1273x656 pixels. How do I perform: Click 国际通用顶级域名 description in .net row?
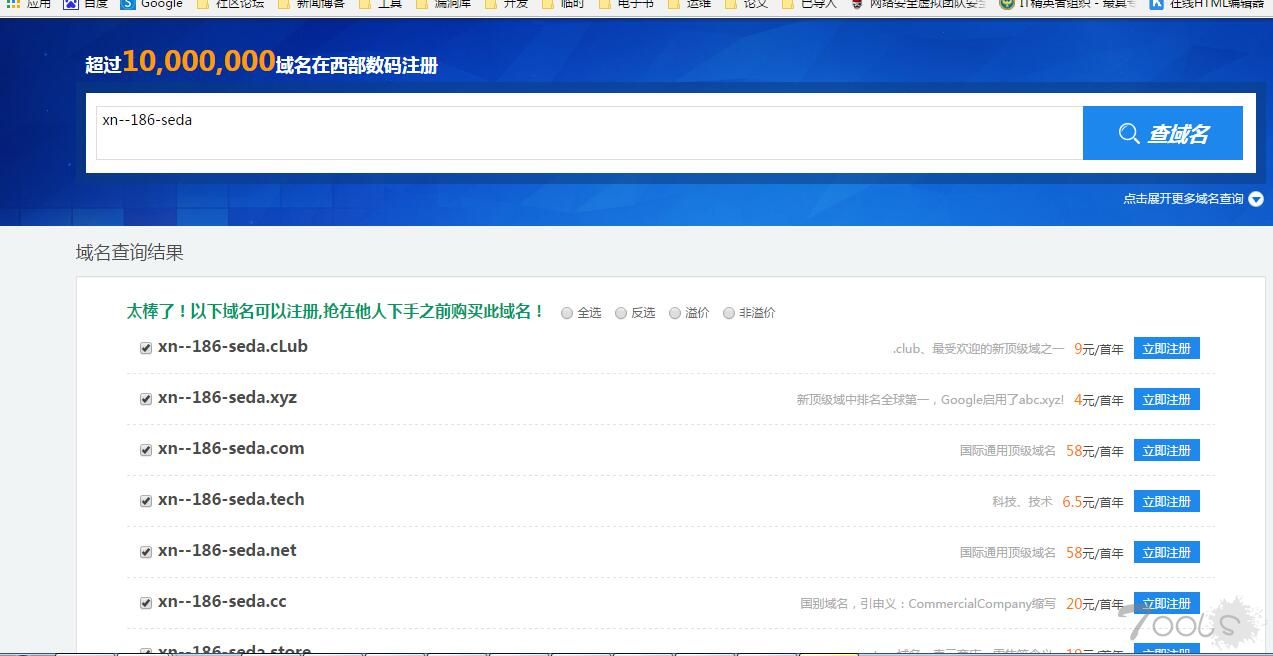(1008, 553)
